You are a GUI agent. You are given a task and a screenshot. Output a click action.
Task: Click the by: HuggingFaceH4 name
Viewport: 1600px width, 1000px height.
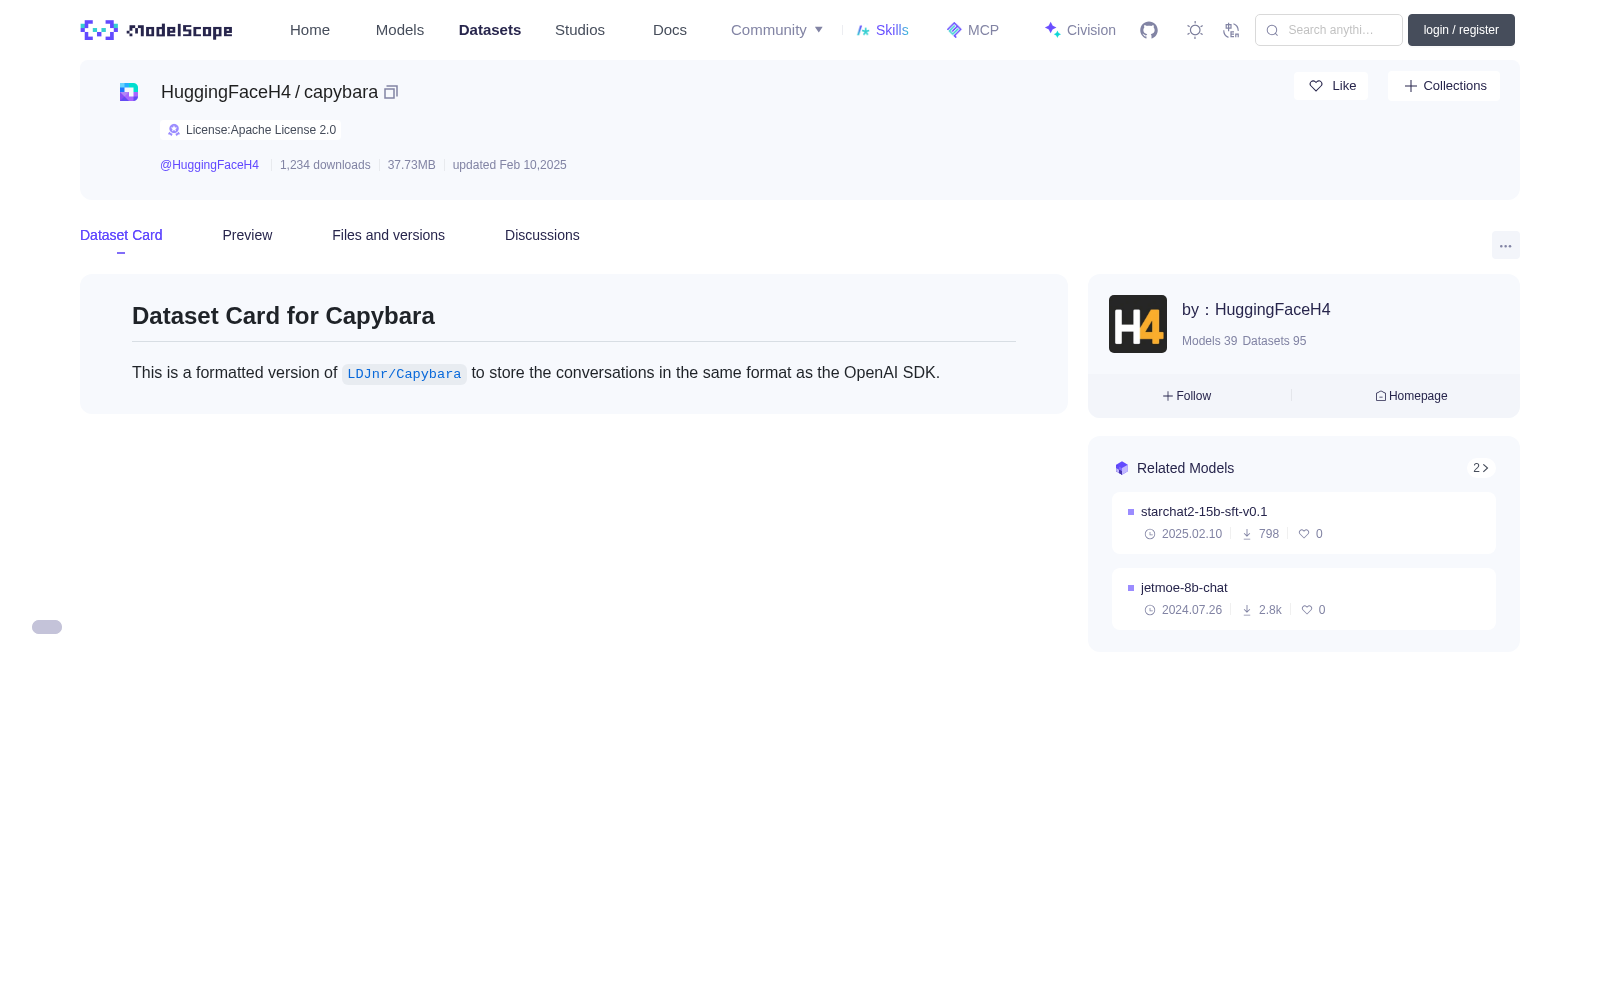1256,310
